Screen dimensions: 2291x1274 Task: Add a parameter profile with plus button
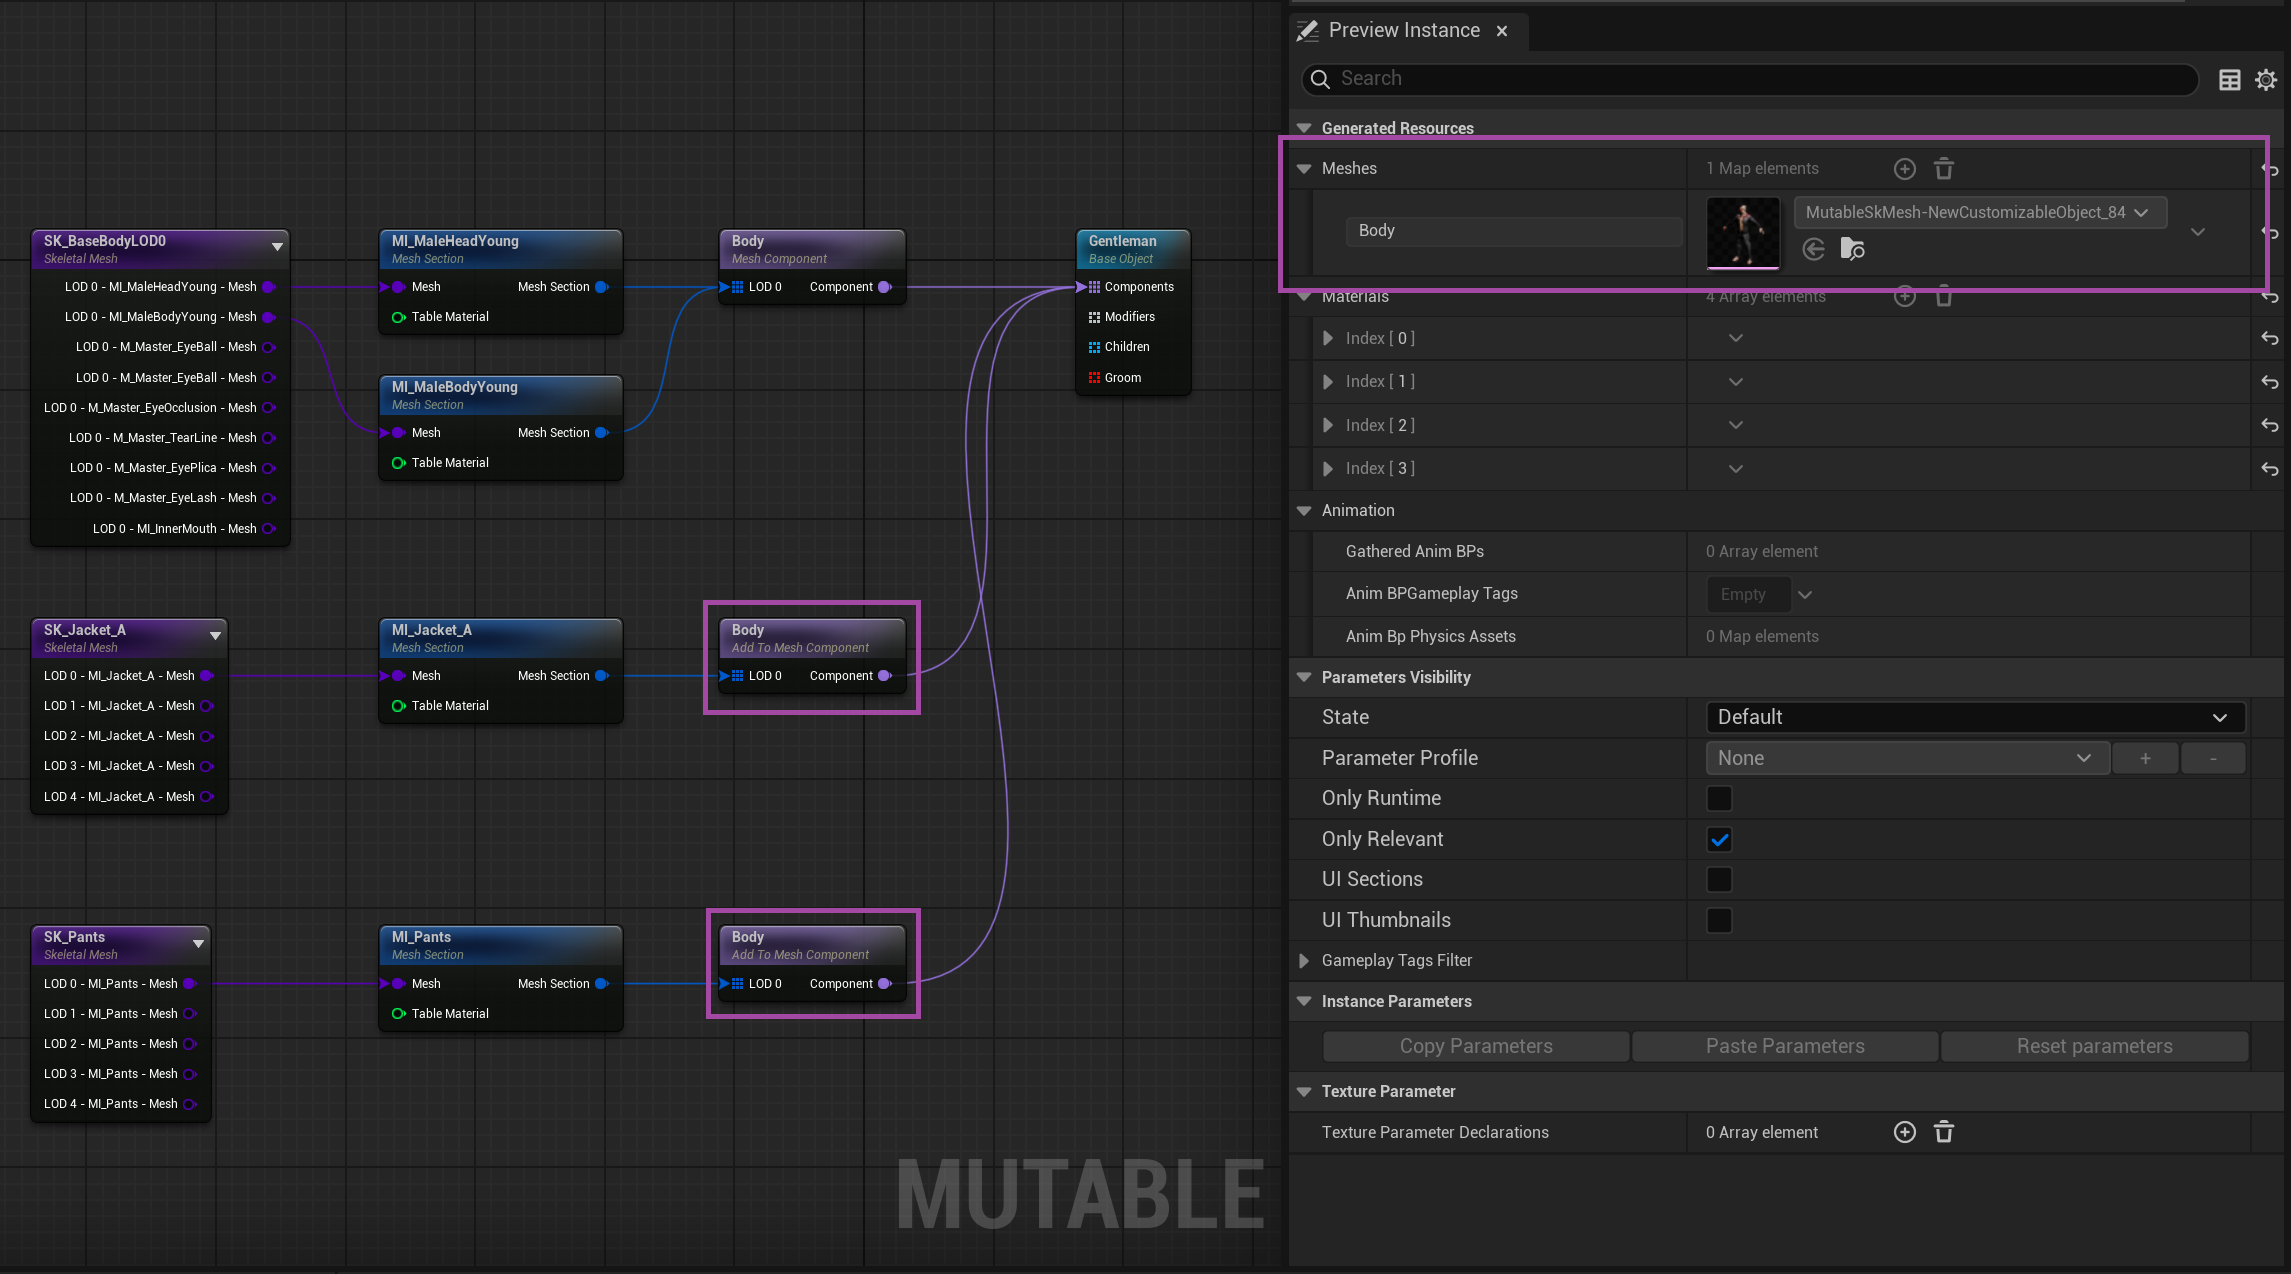(x=2145, y=759)
